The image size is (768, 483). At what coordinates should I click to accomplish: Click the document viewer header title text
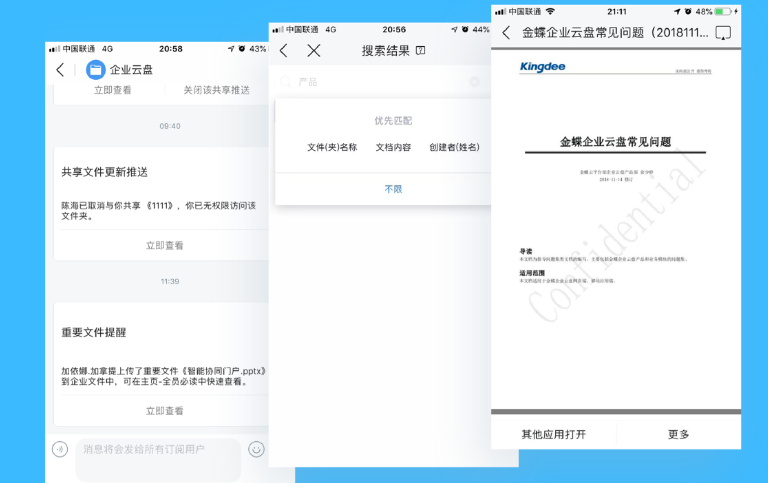pos(615,33)
